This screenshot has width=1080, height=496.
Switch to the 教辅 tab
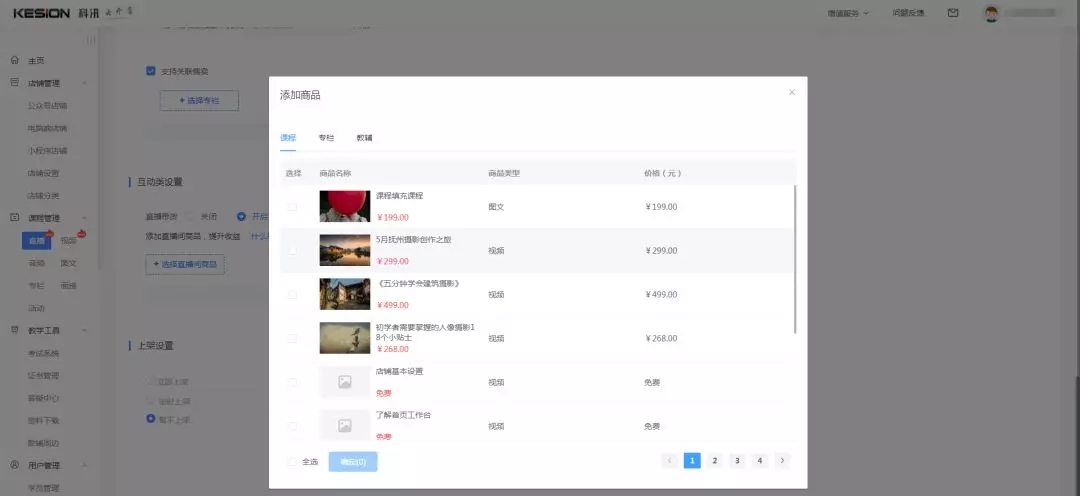(364, 138)
